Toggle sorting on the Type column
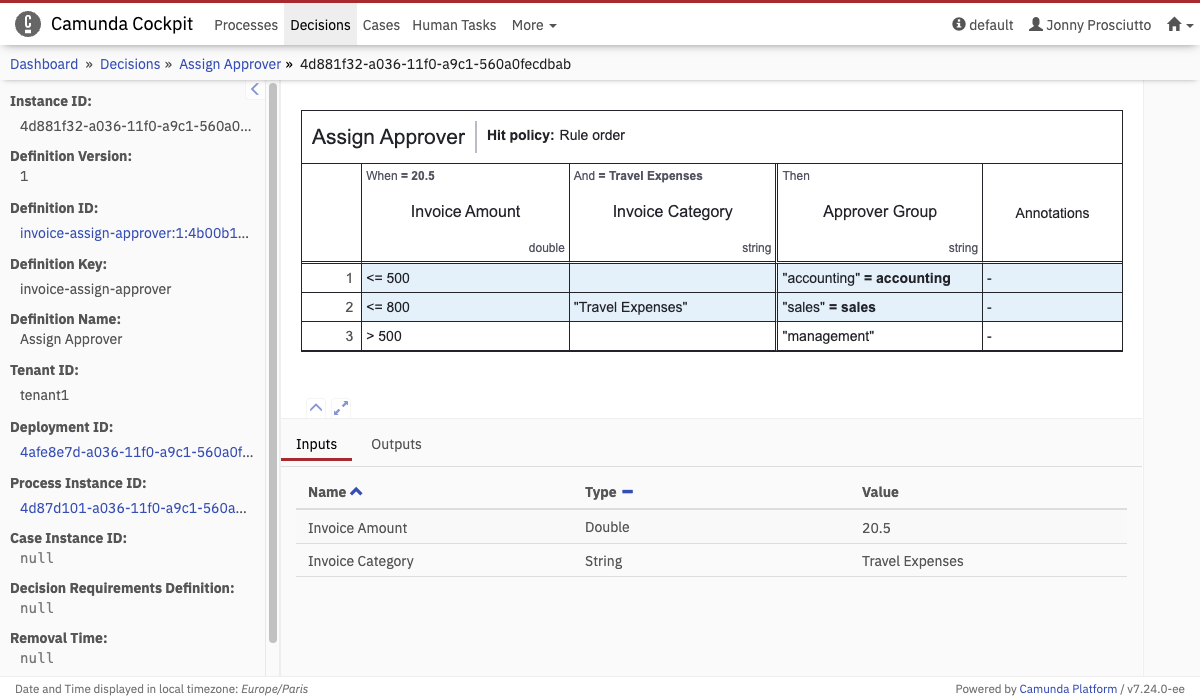This screenshot has width=1200, height=700. click(x=627, y=492)
